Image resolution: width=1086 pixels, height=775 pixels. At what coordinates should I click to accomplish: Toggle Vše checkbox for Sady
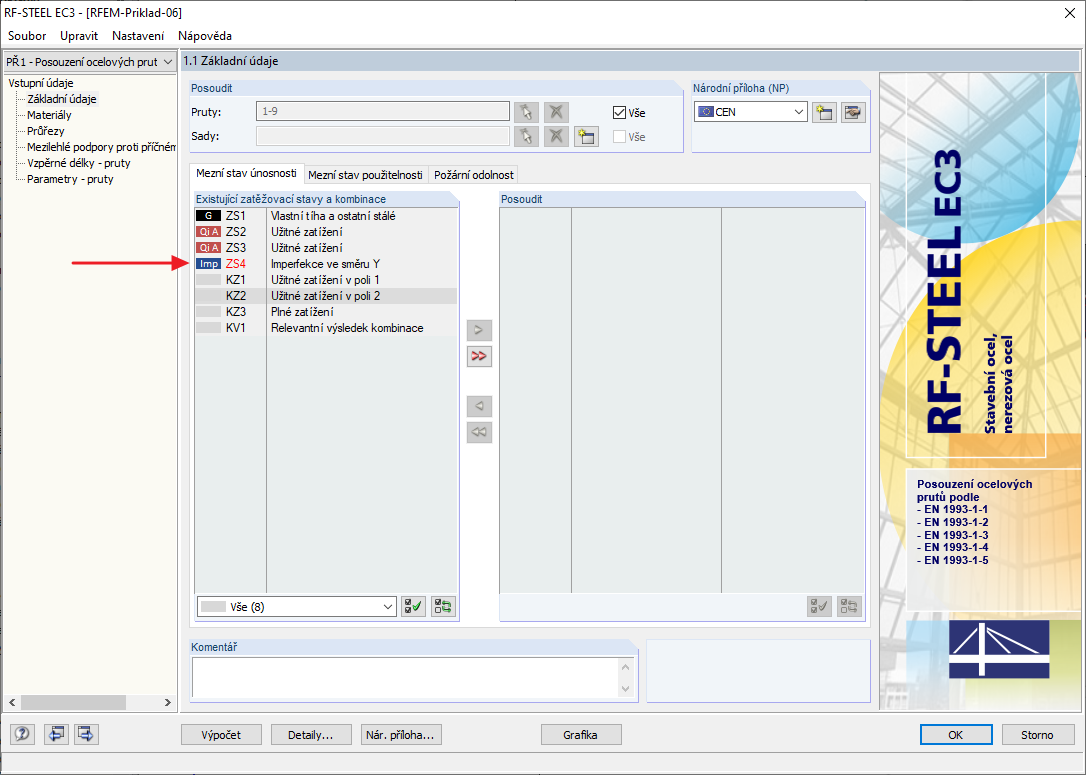click(619, 136)
